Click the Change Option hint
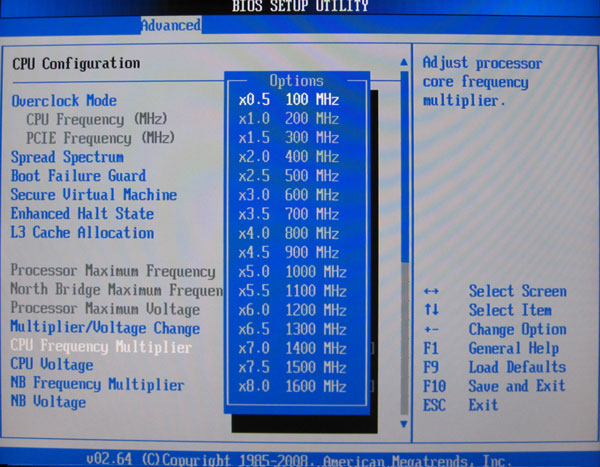This screenshot has height=467, width=600. click(495, 329)
